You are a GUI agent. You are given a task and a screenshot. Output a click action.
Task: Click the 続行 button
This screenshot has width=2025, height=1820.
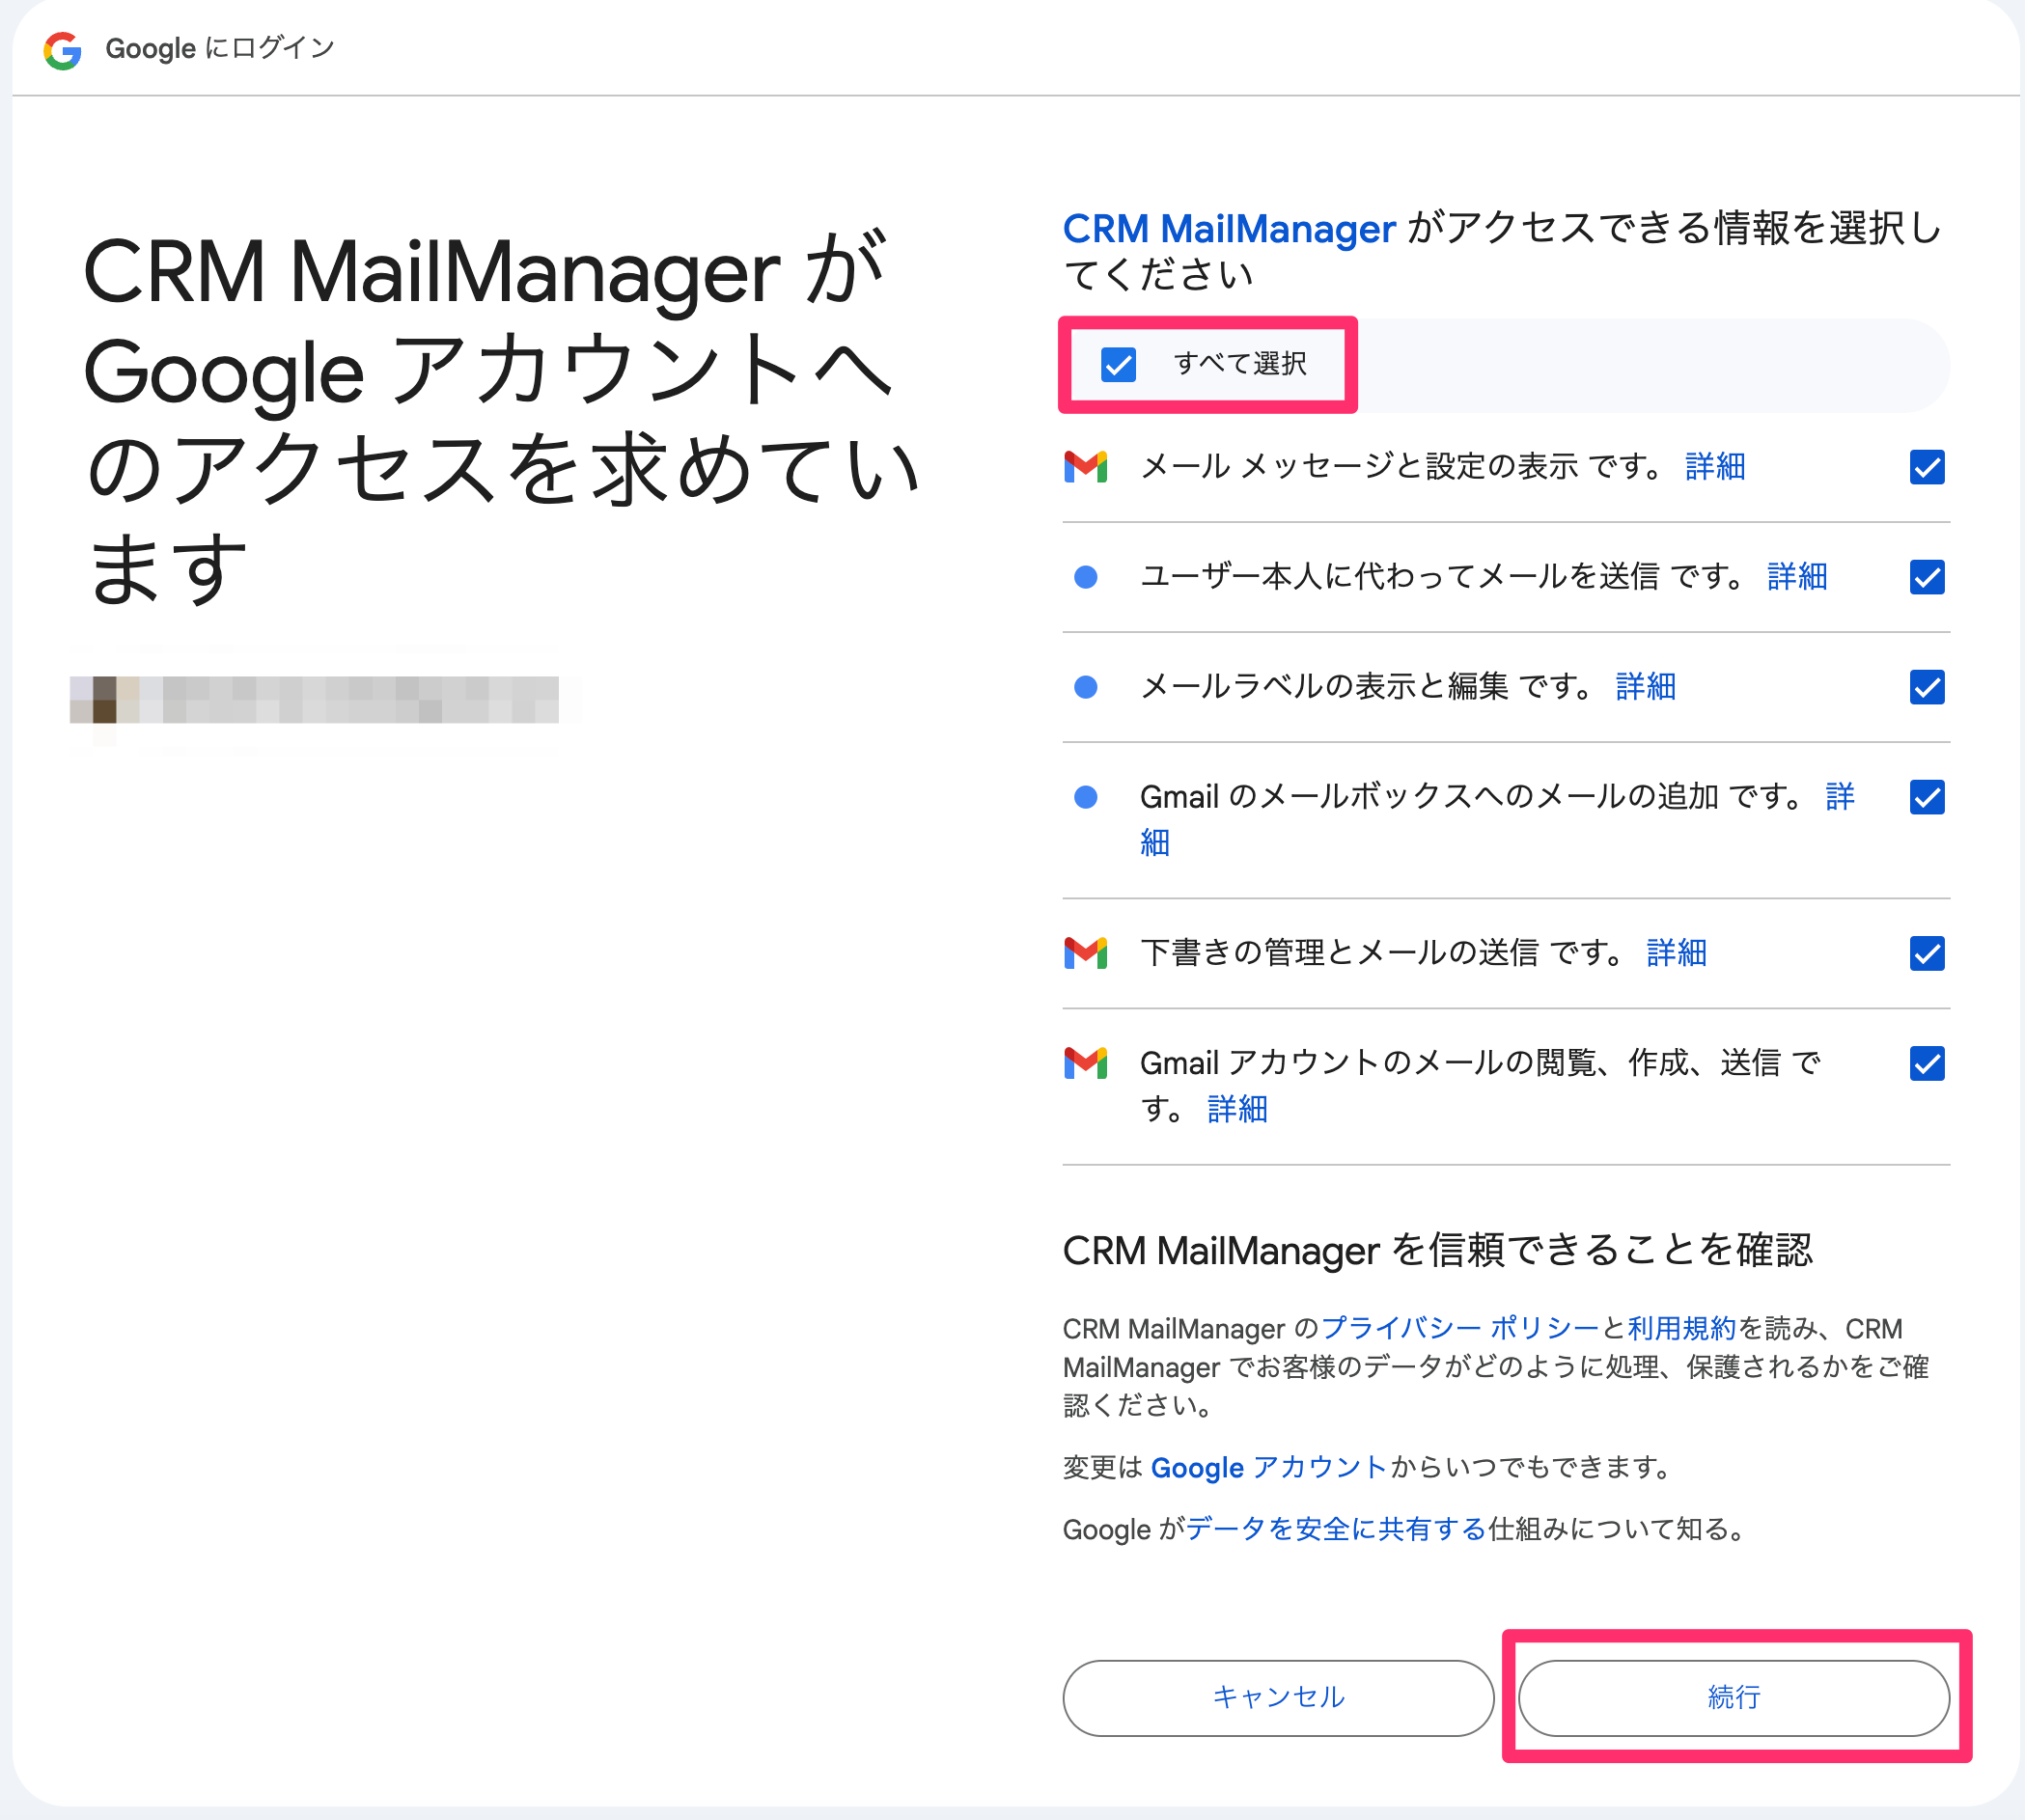pyautogui.click(x=1734, y=1698)
